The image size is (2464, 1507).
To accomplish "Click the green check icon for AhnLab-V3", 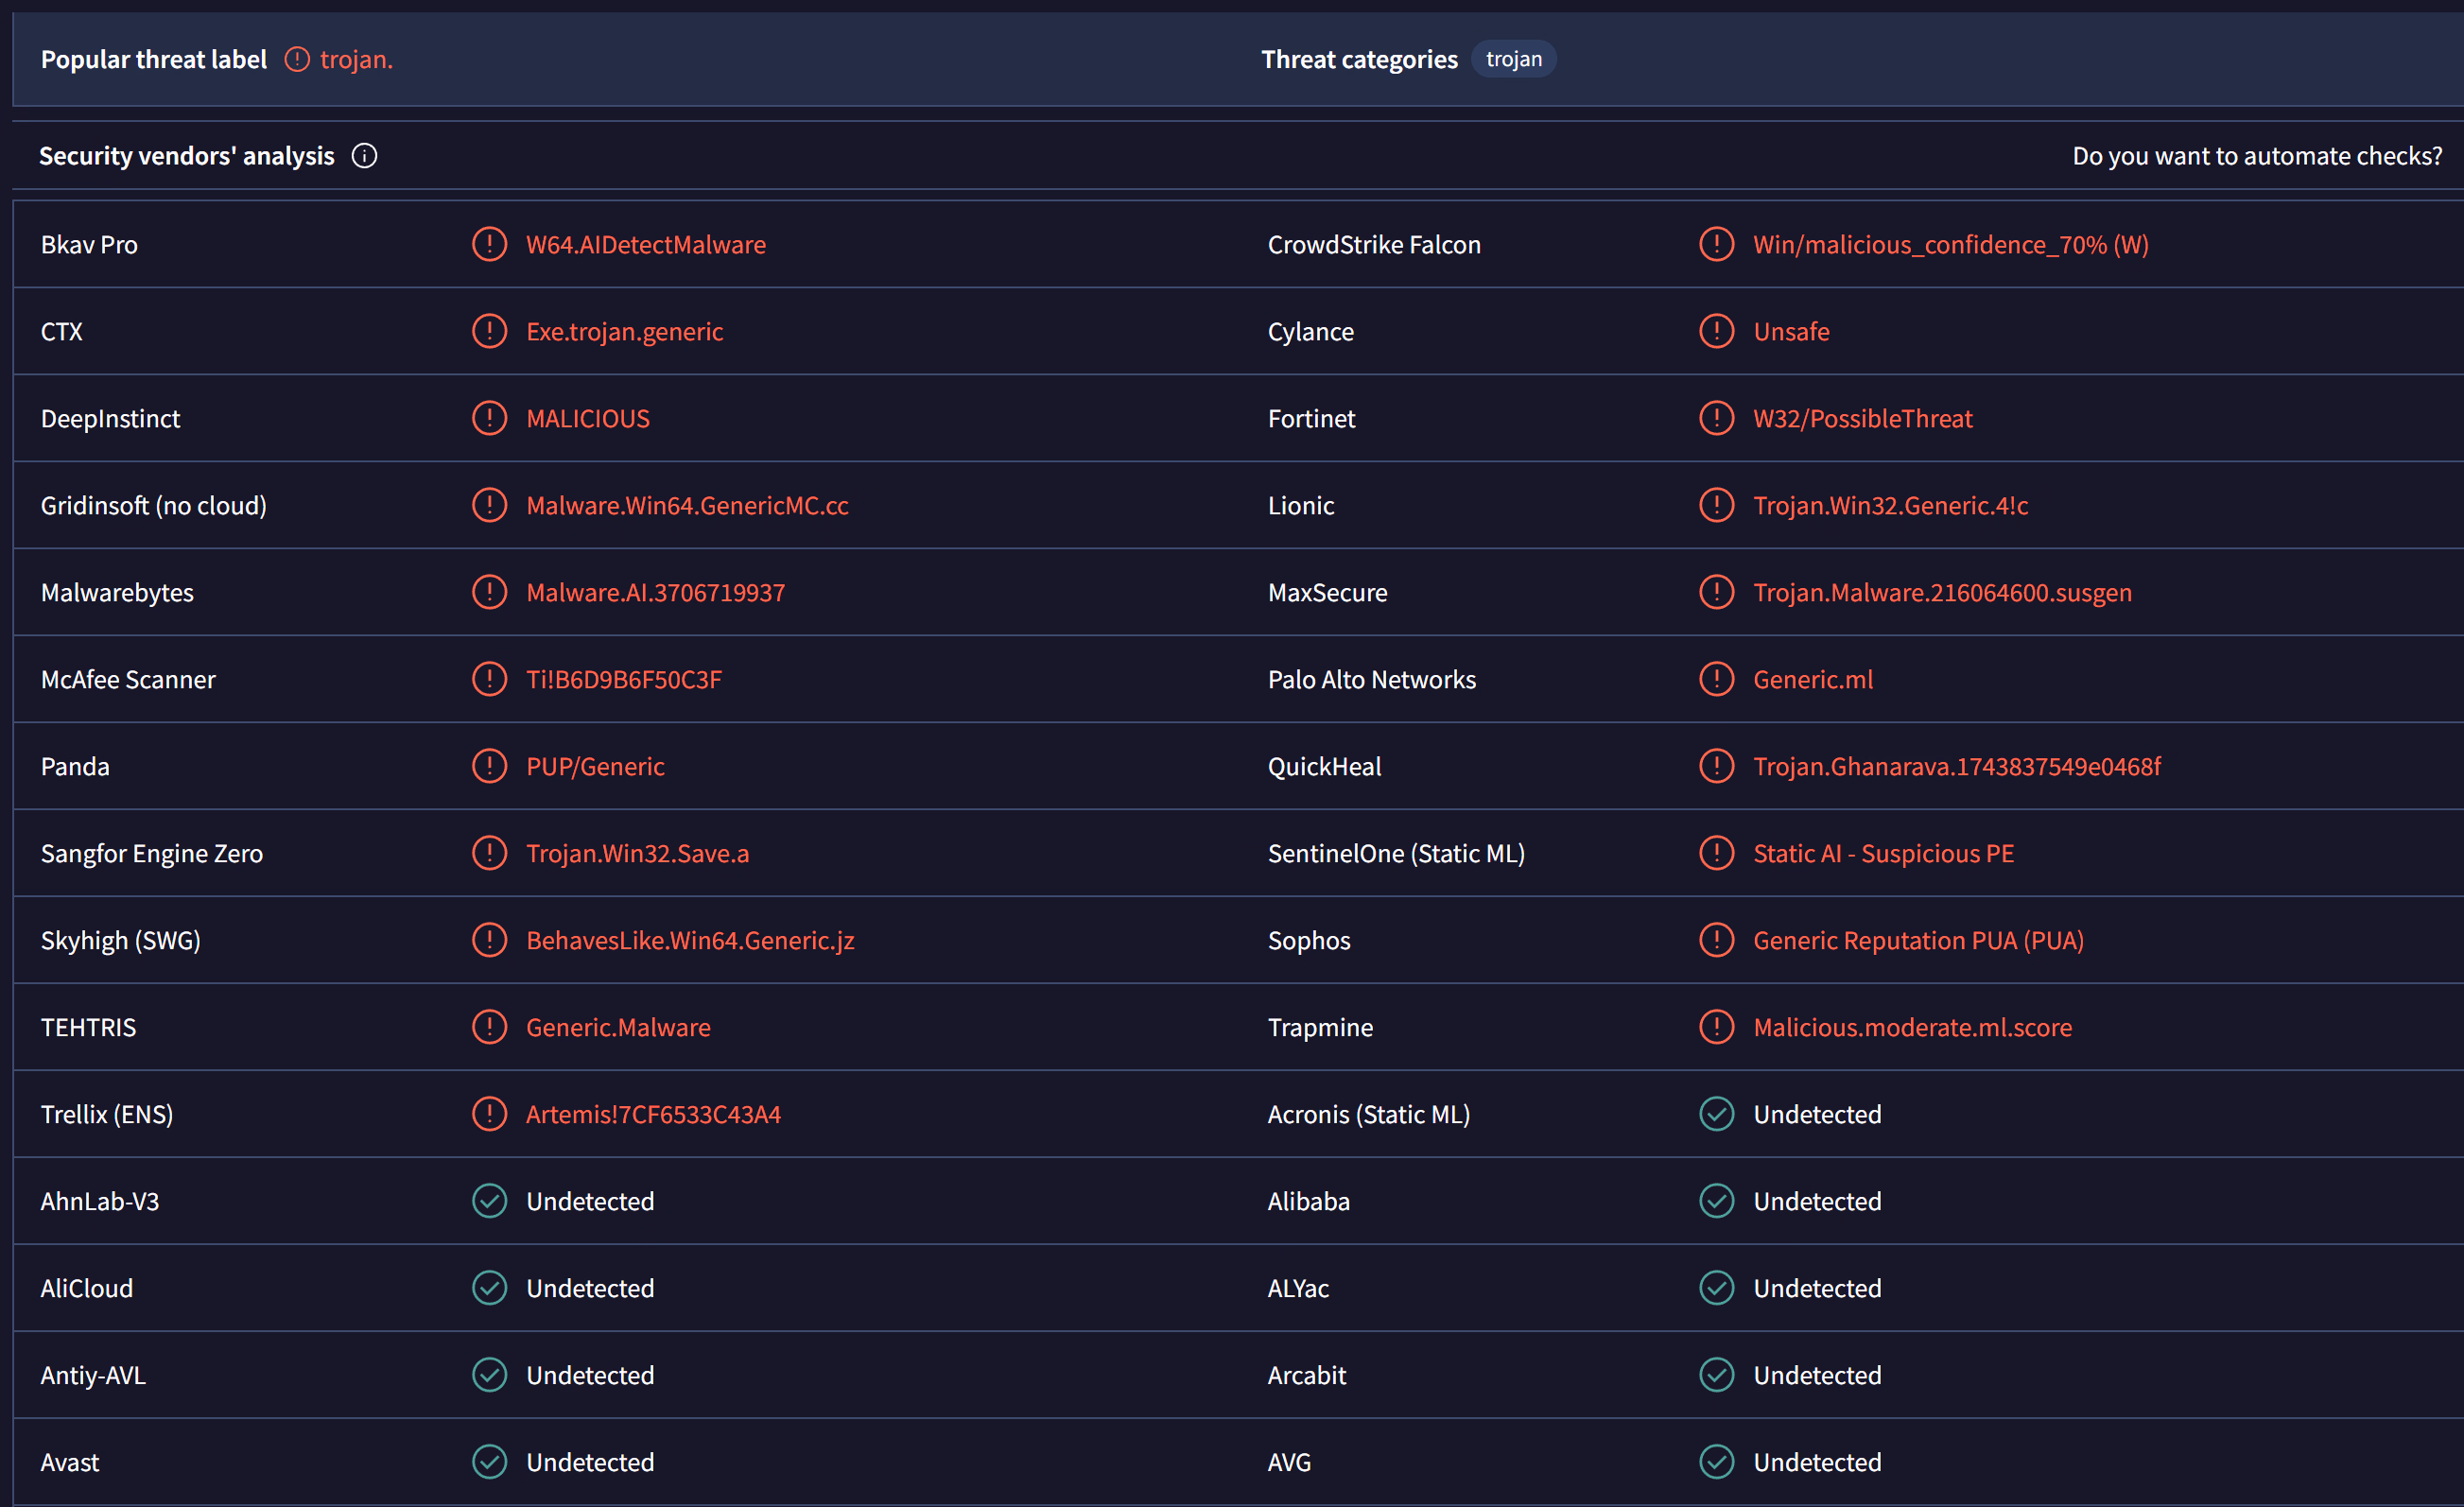I will [489, 1200].
